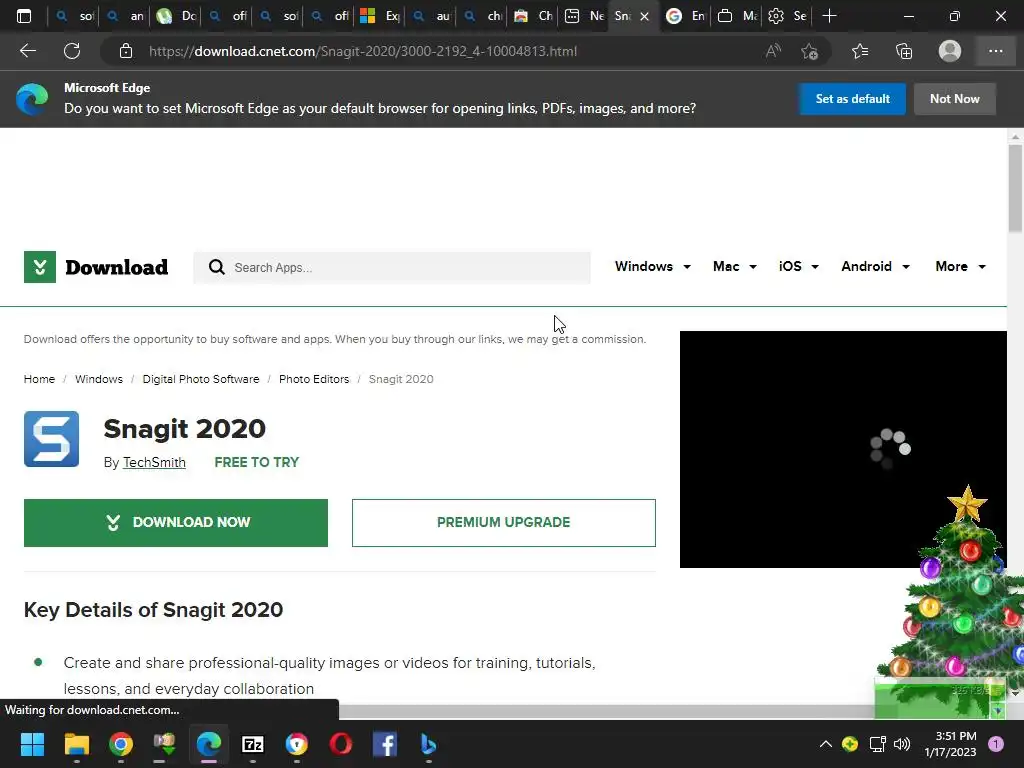Click the green Download logo icon
The image size is (1024, 768).
[x=40, y=267]
